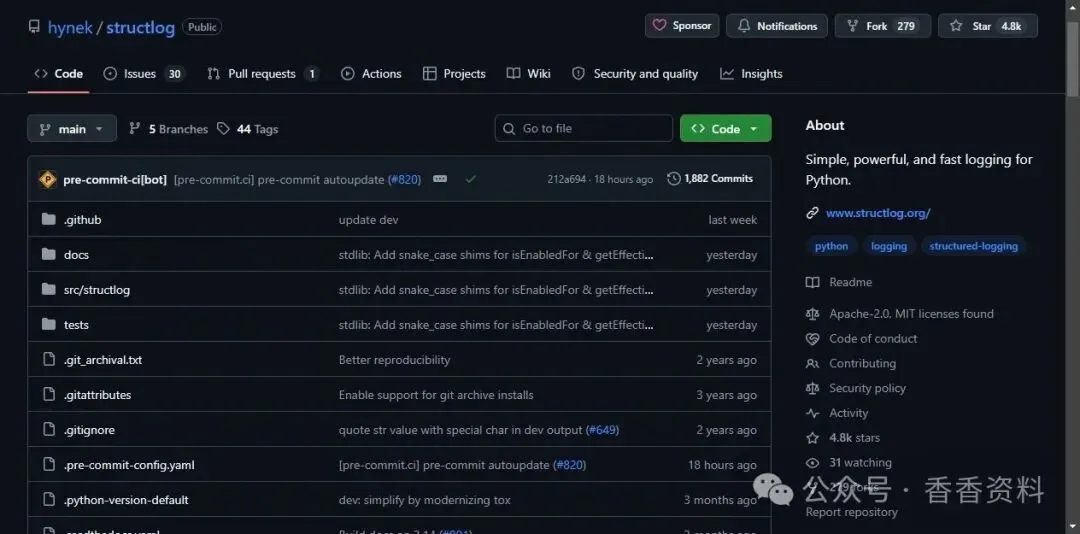Expand the main branch dropdown
1080x534 pixels.
click(x=72, y=129)
